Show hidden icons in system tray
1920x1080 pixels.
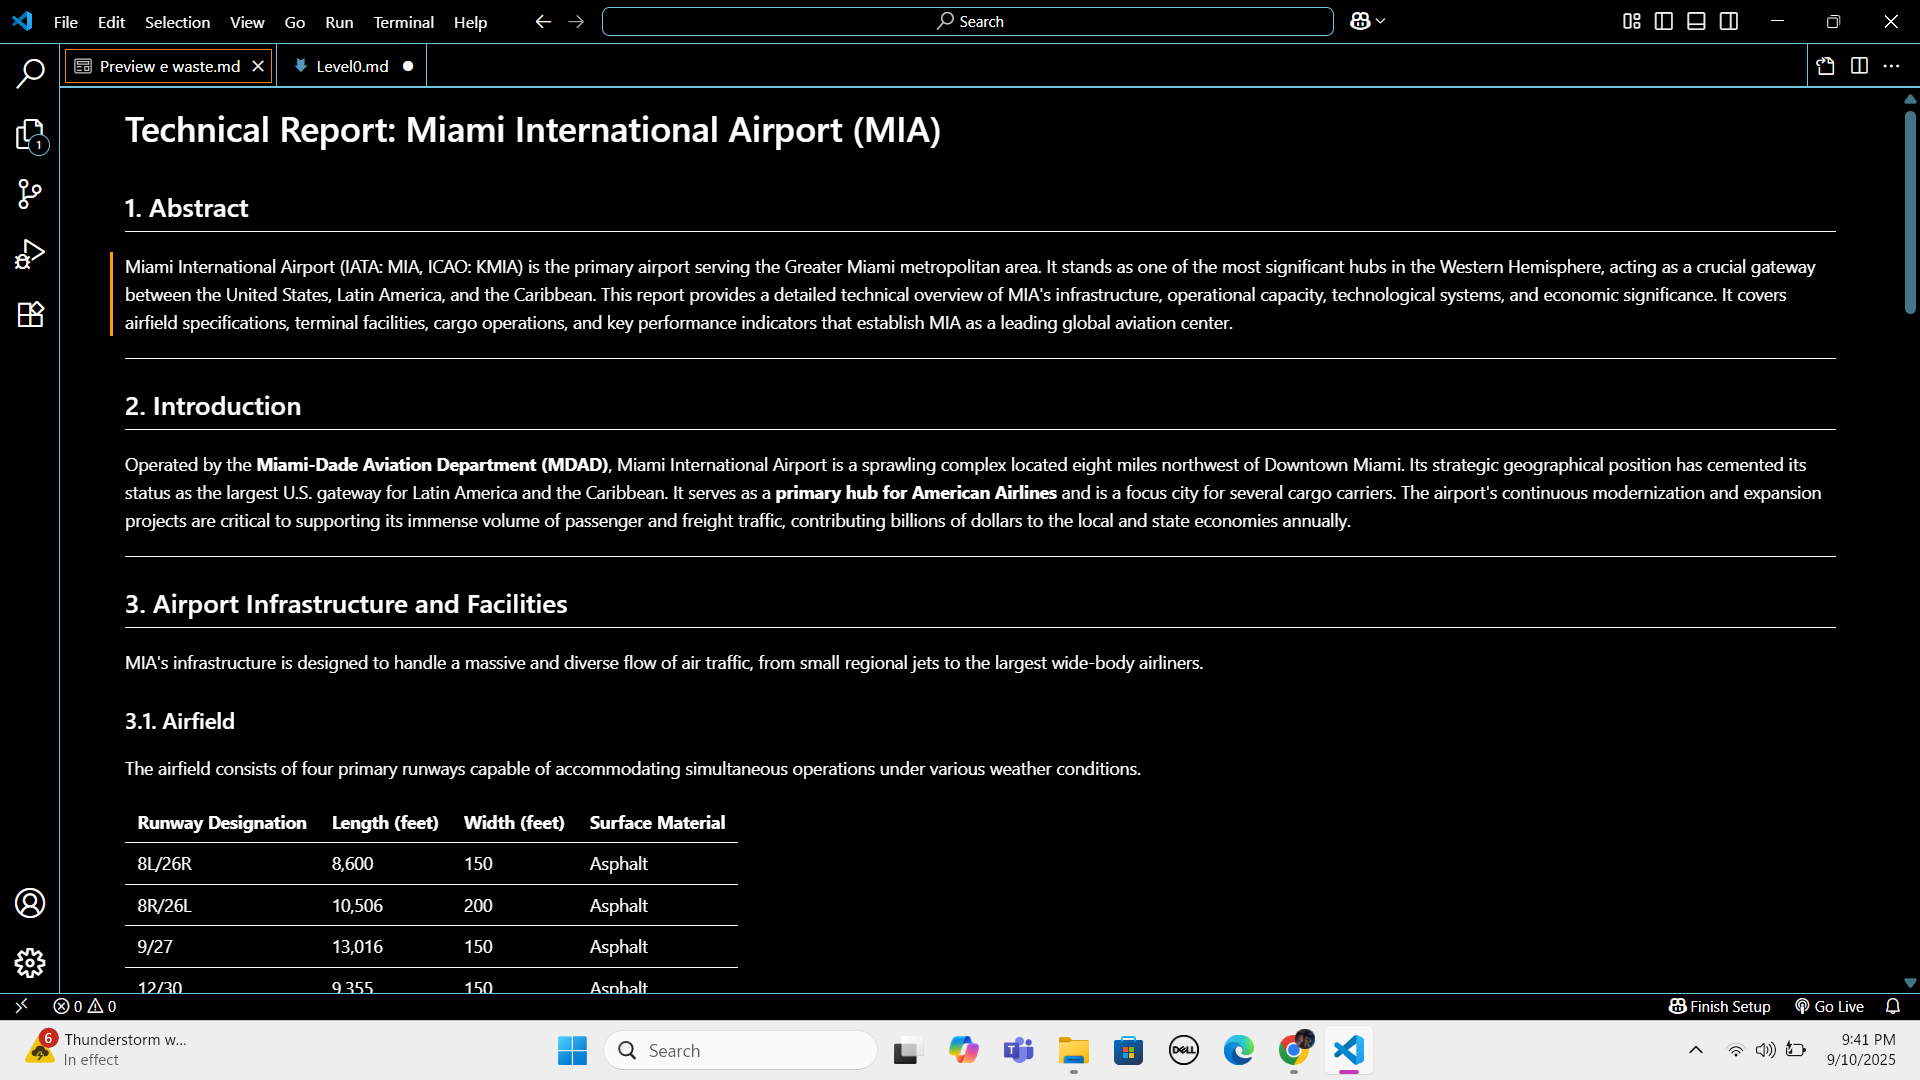(1696, 1050)
